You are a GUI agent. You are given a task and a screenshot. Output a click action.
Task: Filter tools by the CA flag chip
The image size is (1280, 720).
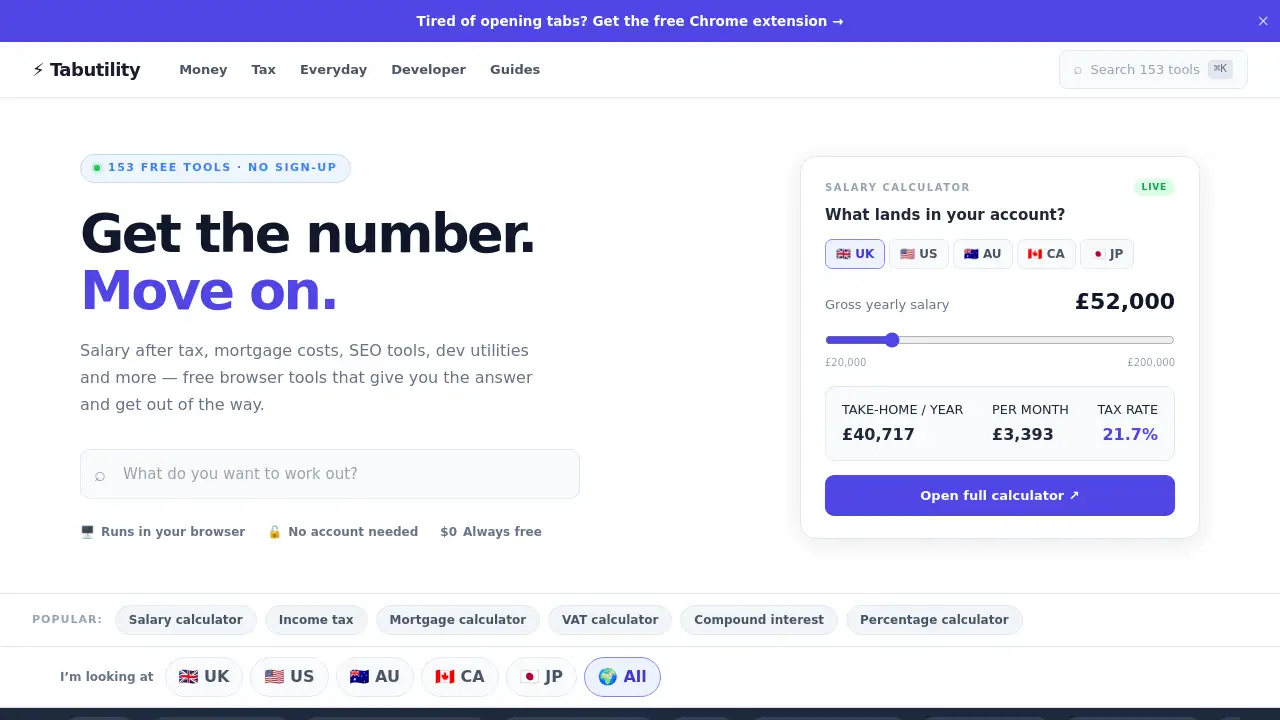460,677
